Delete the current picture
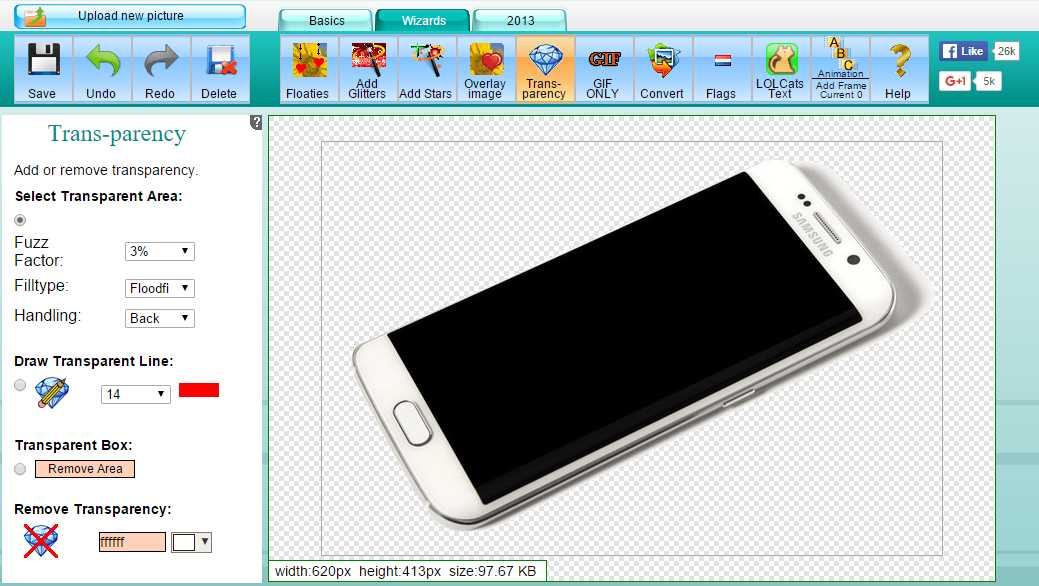 219,69
